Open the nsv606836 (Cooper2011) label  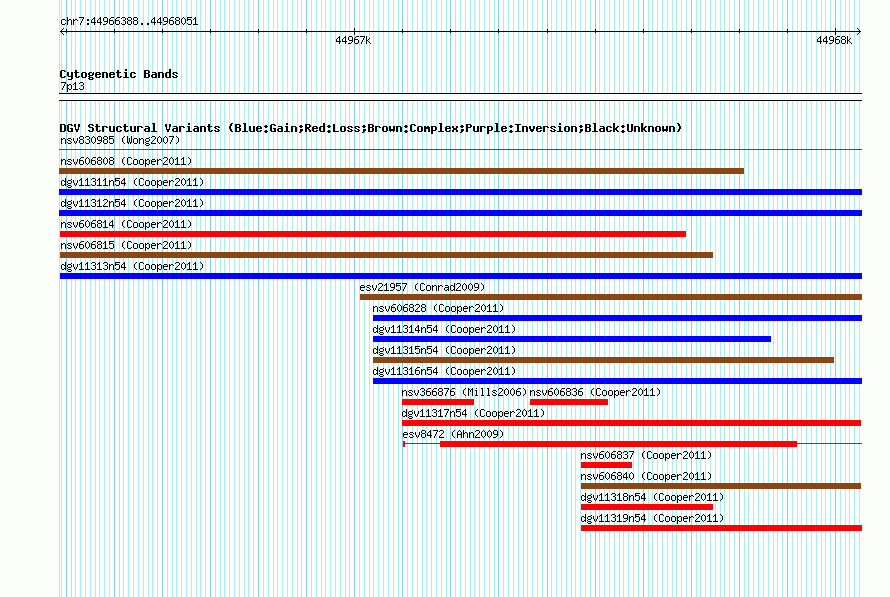point(595,392)
